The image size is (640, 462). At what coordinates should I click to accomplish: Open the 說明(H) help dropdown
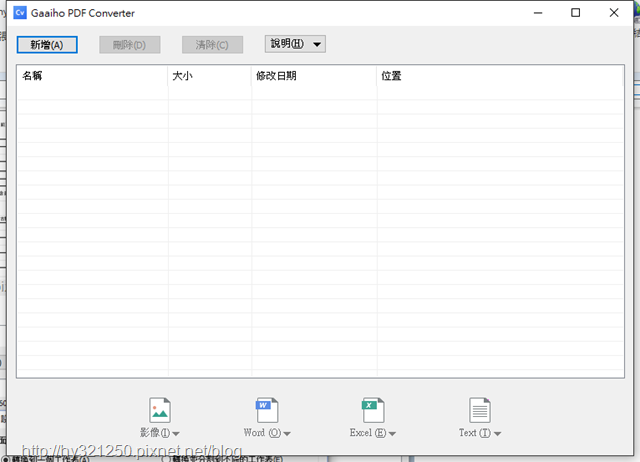295,44
